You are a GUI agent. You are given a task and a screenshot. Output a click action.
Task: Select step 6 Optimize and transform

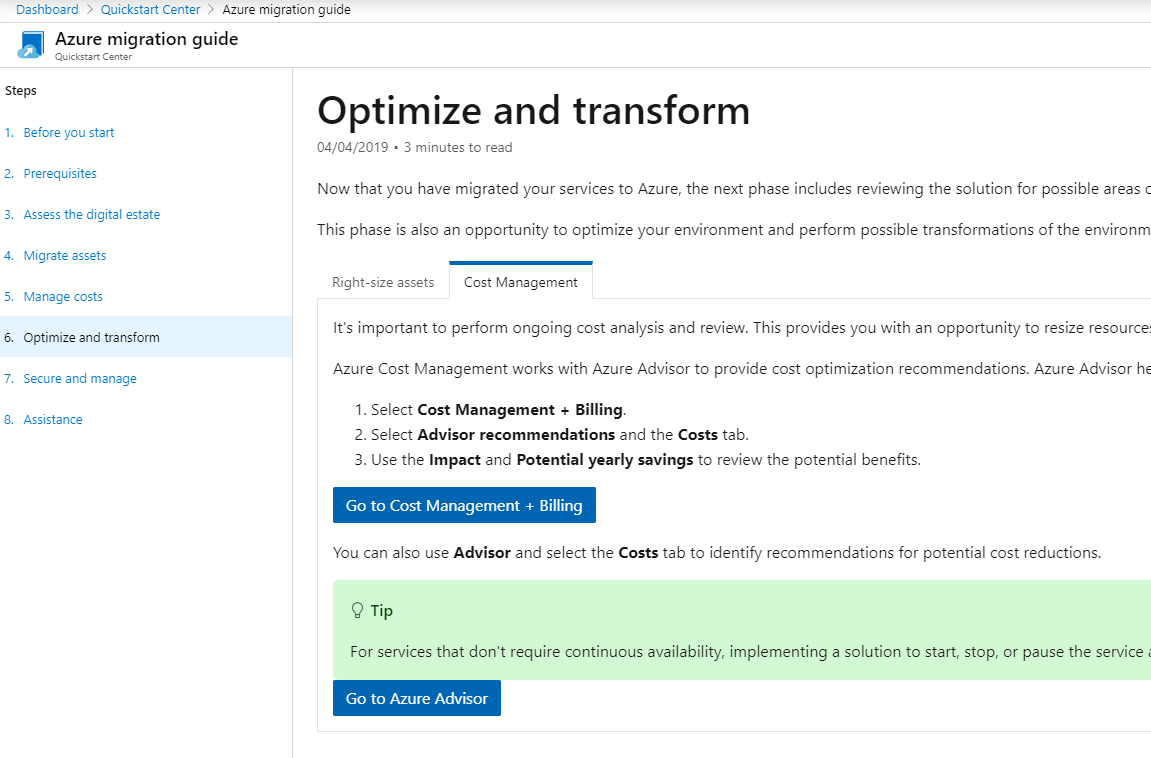(x=146, y=337)
